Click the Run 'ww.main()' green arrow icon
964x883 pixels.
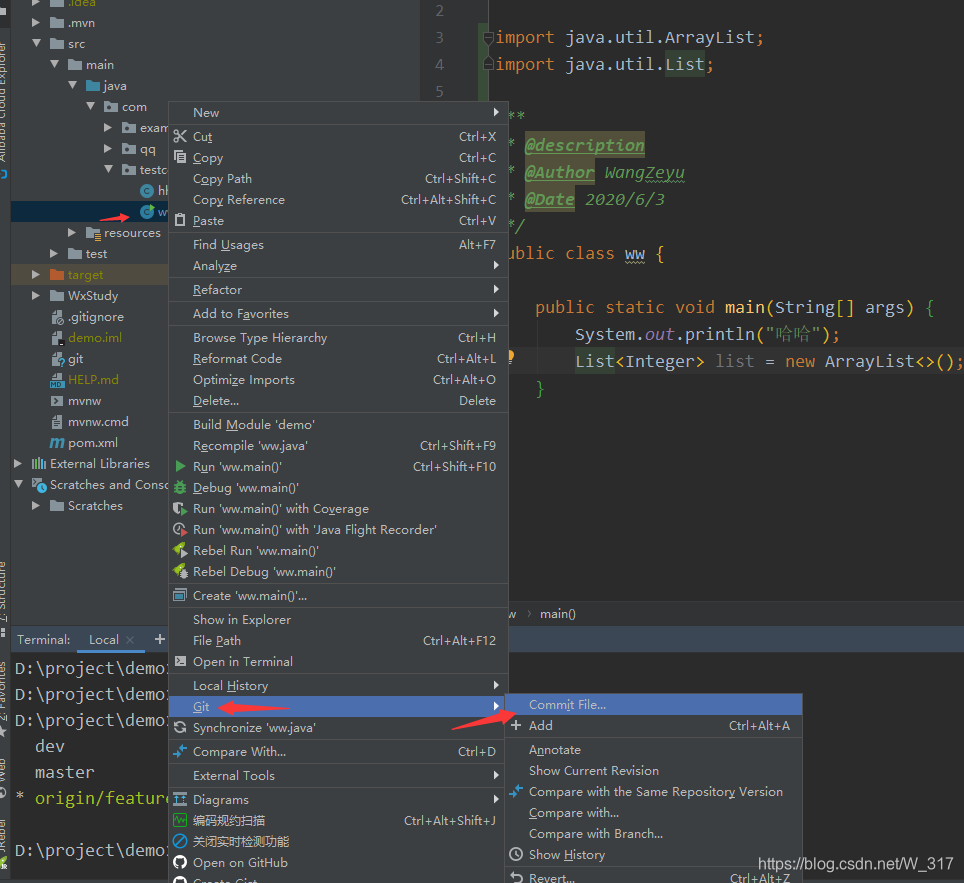(x=182, y=466)
